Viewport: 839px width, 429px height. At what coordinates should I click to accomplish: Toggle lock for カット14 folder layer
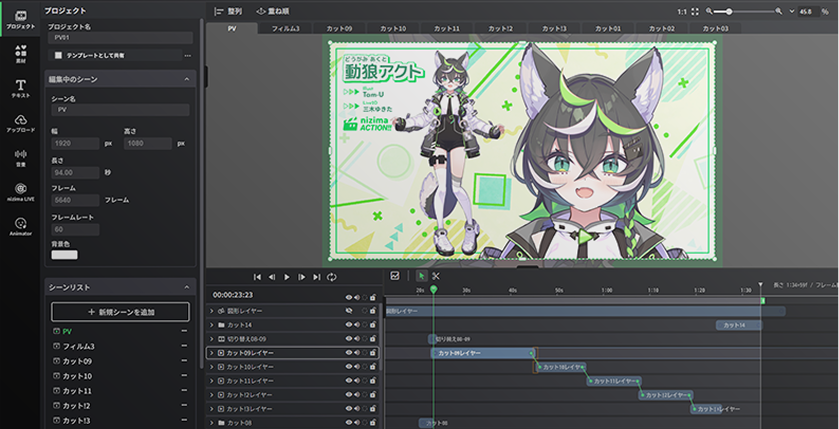(372, 325)
